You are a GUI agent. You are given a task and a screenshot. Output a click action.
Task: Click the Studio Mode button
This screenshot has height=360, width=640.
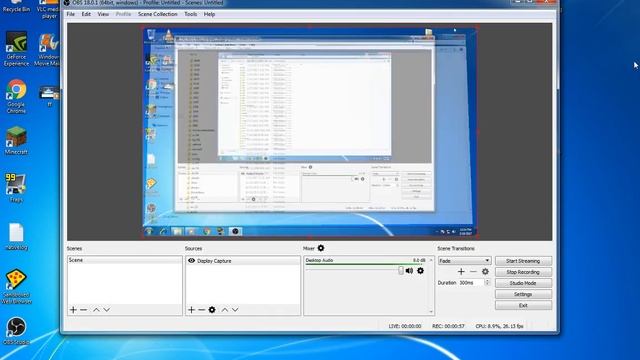pyautogui.click(x=523, y=283)
